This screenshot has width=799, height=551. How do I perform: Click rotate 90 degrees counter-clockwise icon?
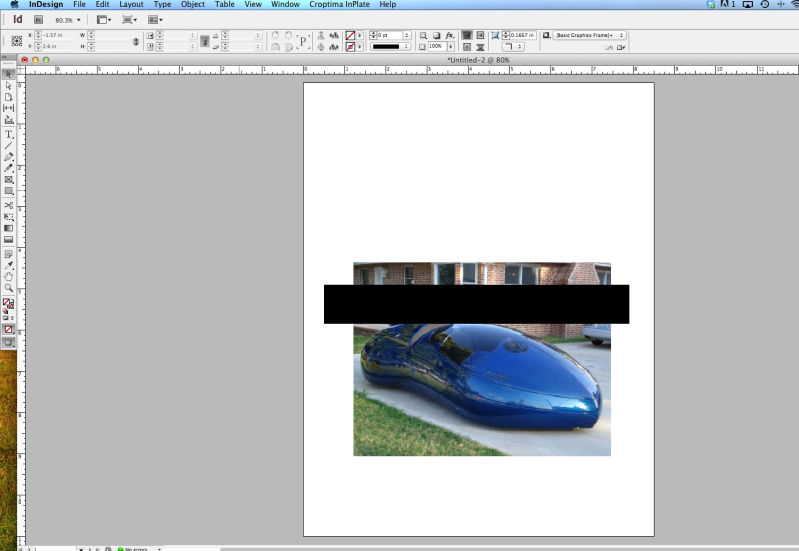[x=288, y=35]
